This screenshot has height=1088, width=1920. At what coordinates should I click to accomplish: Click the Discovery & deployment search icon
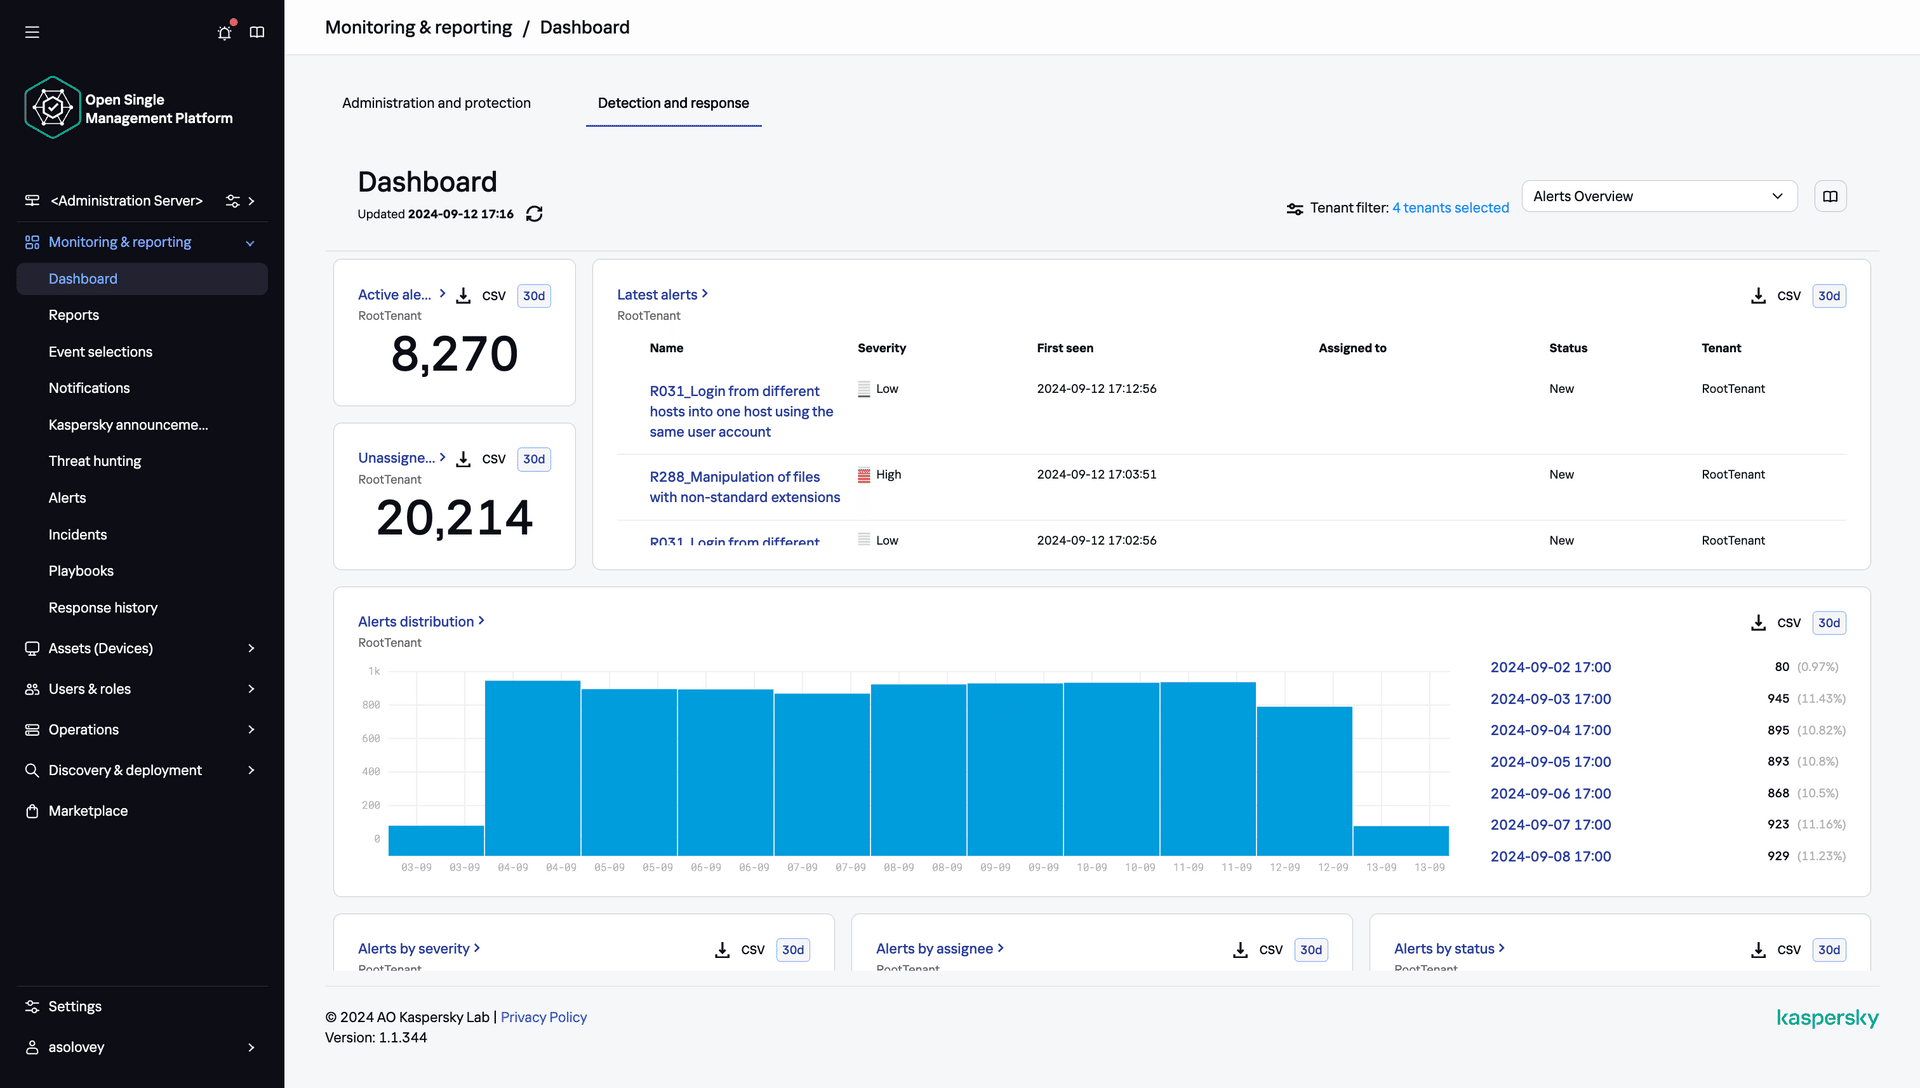point(32,770)
